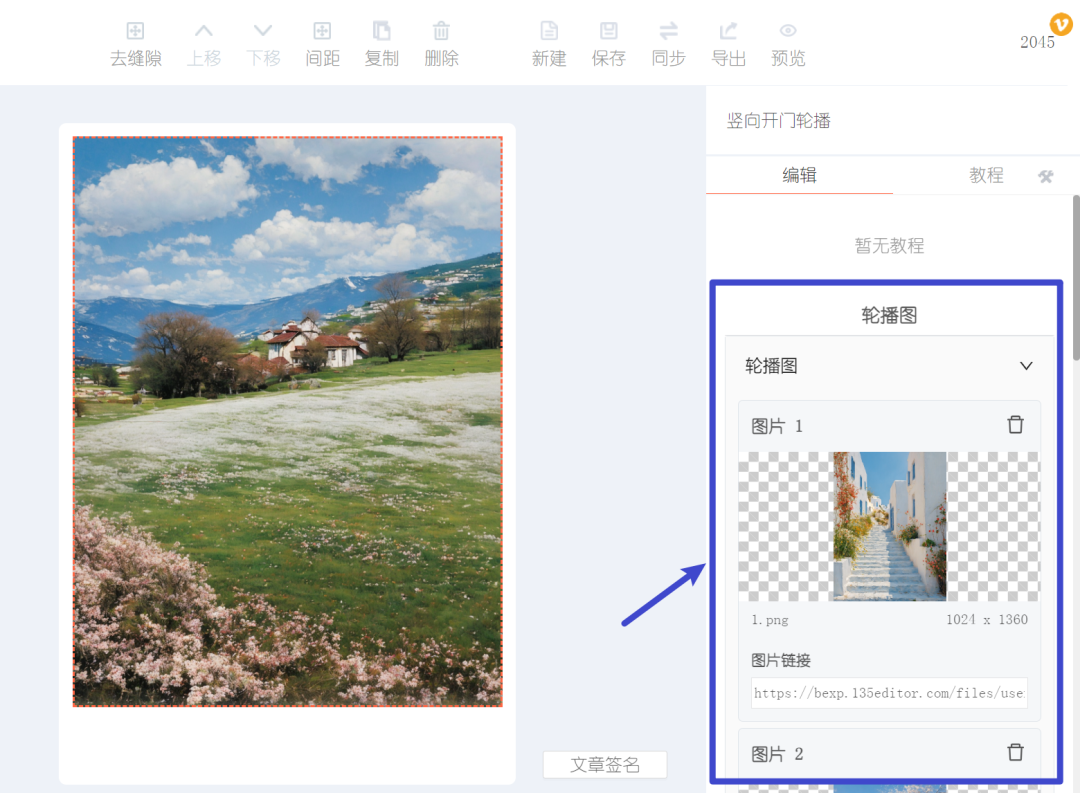Move element up with 上移
This screenshot has height=793, width=1080.
pos(204,45)
